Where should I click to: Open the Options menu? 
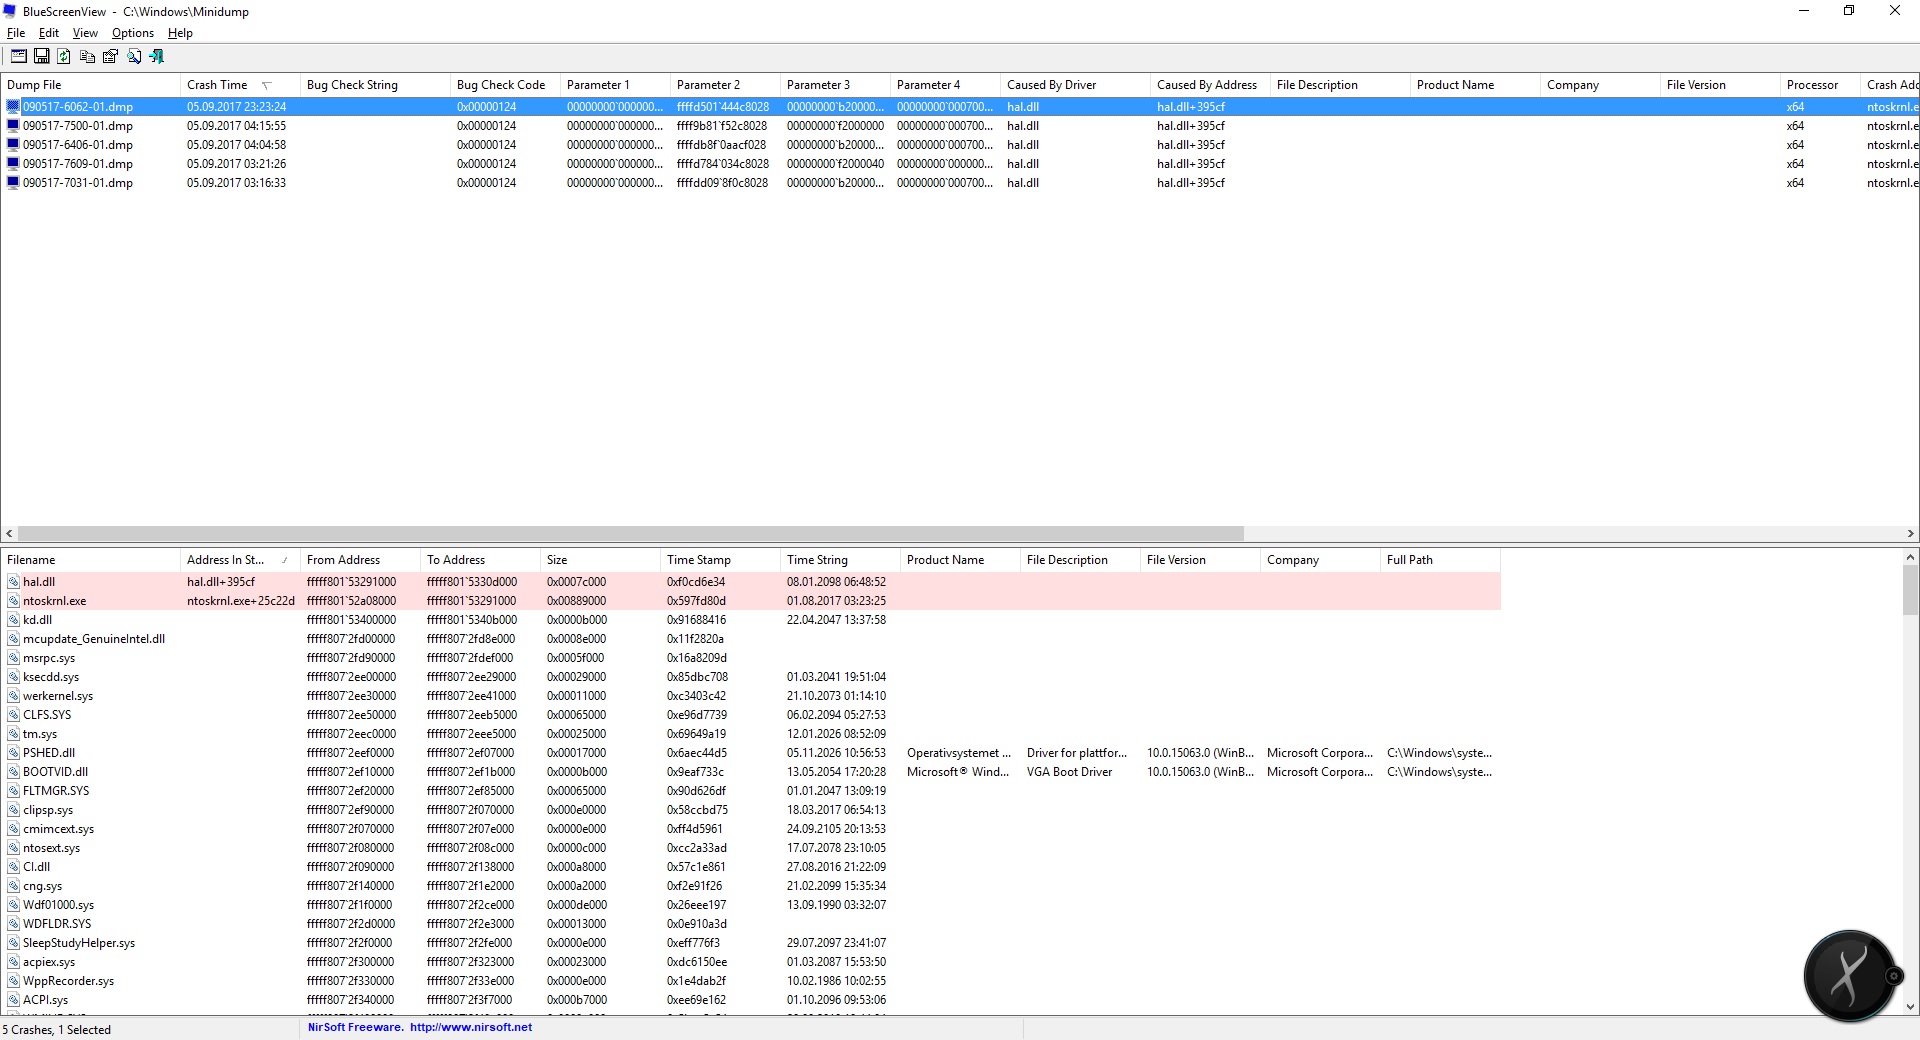coord(133,33)
